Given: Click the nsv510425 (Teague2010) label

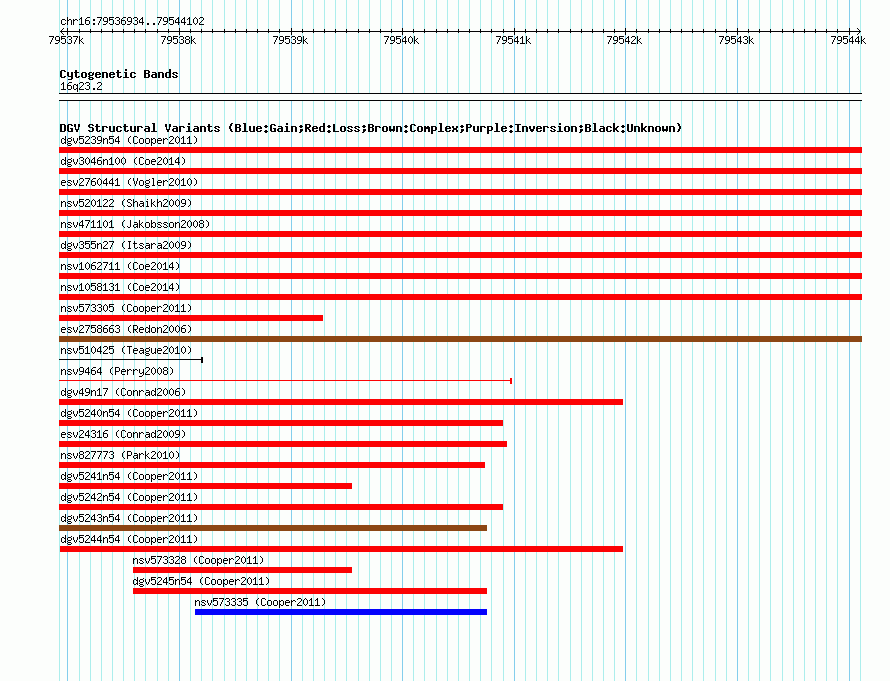Looking at the screenshot, I should [x=126, y=350].
